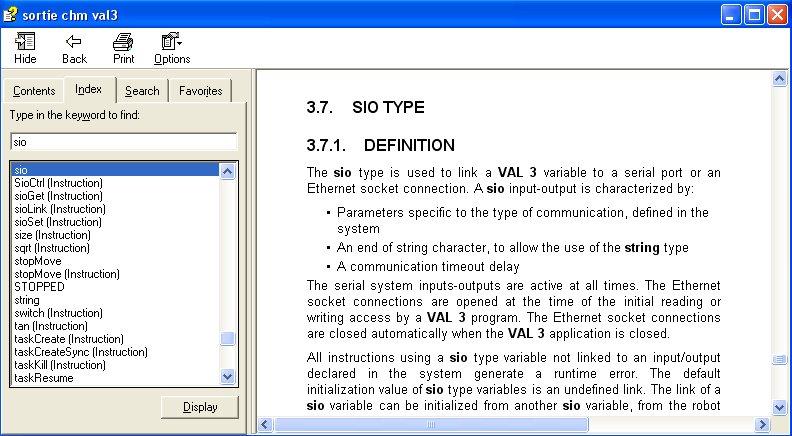Viewport: 792px width, 436px height.
Task: Minimize the sortie chm val3 window
Action: [x=730, y=15]
